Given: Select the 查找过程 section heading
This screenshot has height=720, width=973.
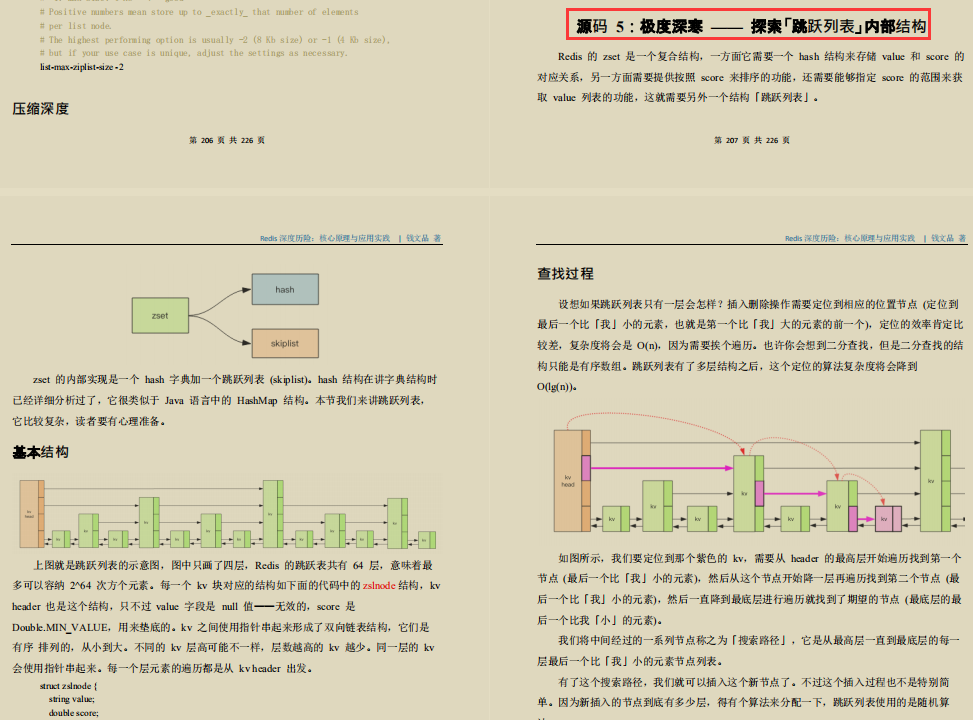Looking at the screenshot, I should [x=565, y=274].
